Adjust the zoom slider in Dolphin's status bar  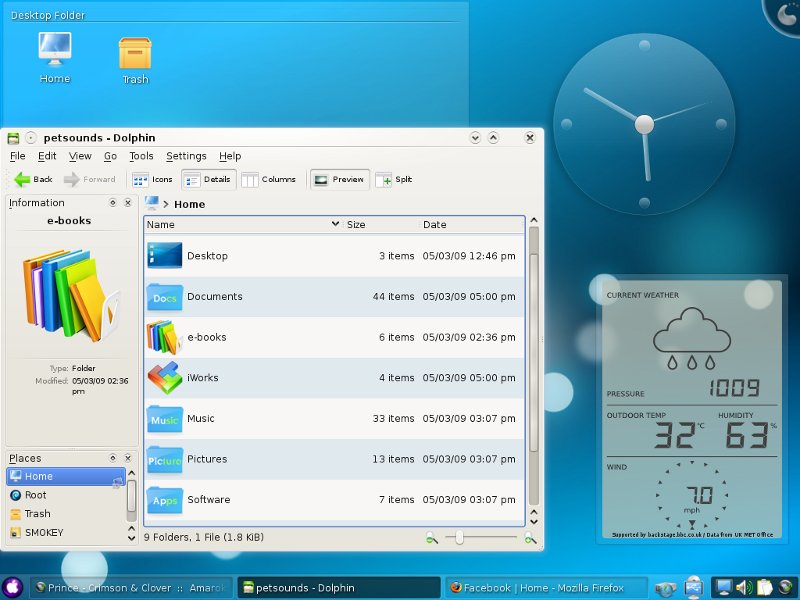click(x=460, y=537)
